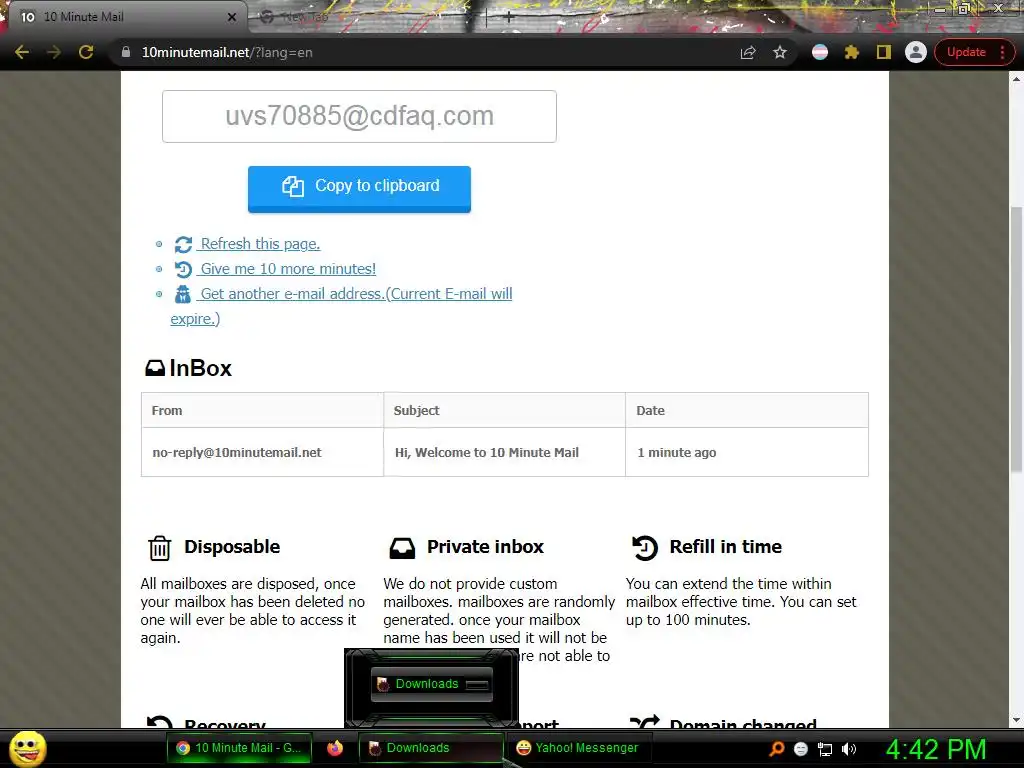Click Give me 10 more minutes link
The height and width of the screenshot is (768, 1024).
click(x=288, y=268)
